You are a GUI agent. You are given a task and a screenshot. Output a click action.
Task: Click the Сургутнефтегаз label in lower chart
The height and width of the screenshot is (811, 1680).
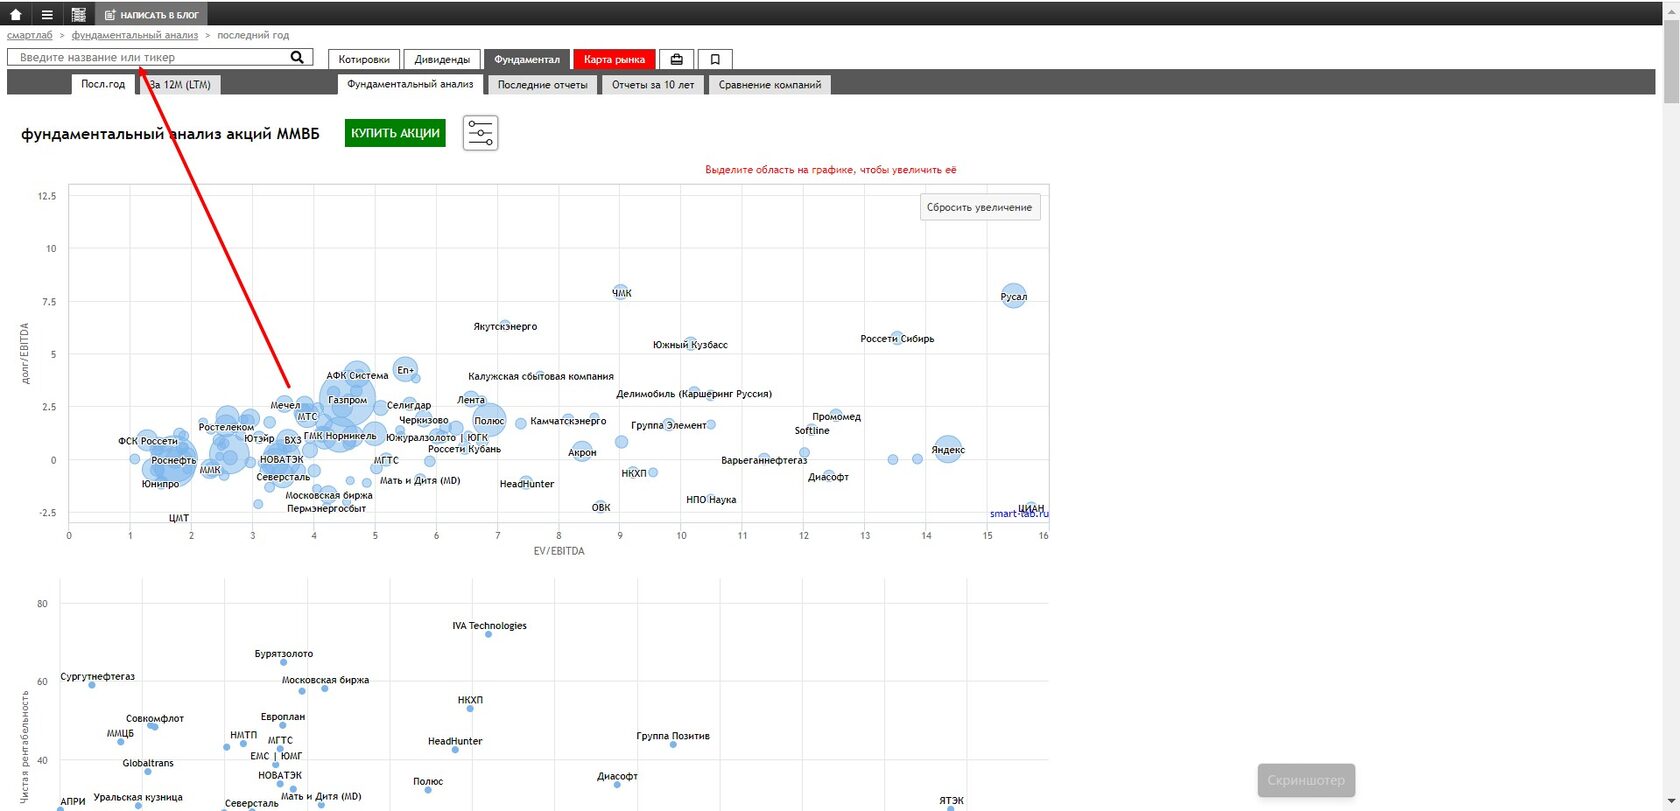97,677
